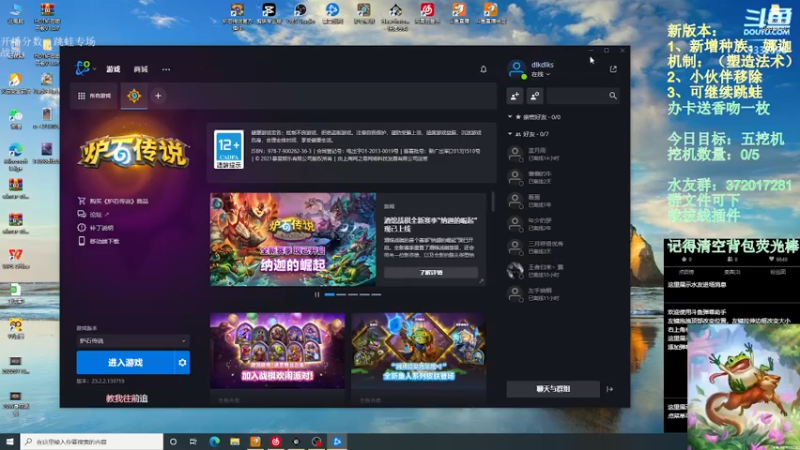The image size is (800, 450).
Task: Click the forum chat bubble icon
Action: point(82,214)
